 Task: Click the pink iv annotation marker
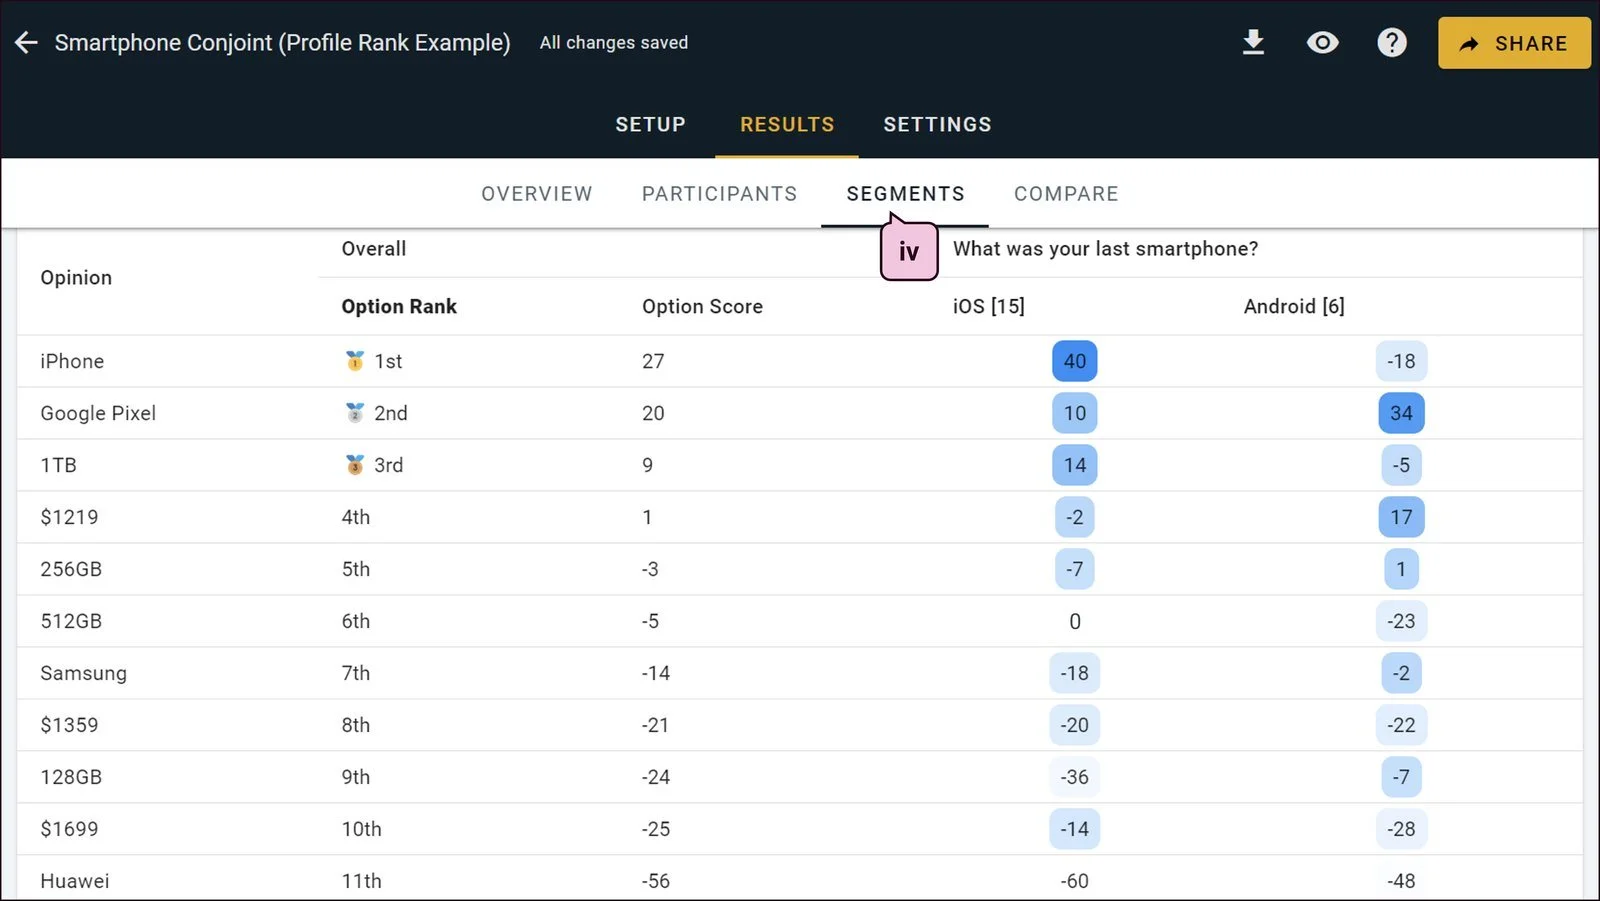pyautogui.click(x=908, y=250)
